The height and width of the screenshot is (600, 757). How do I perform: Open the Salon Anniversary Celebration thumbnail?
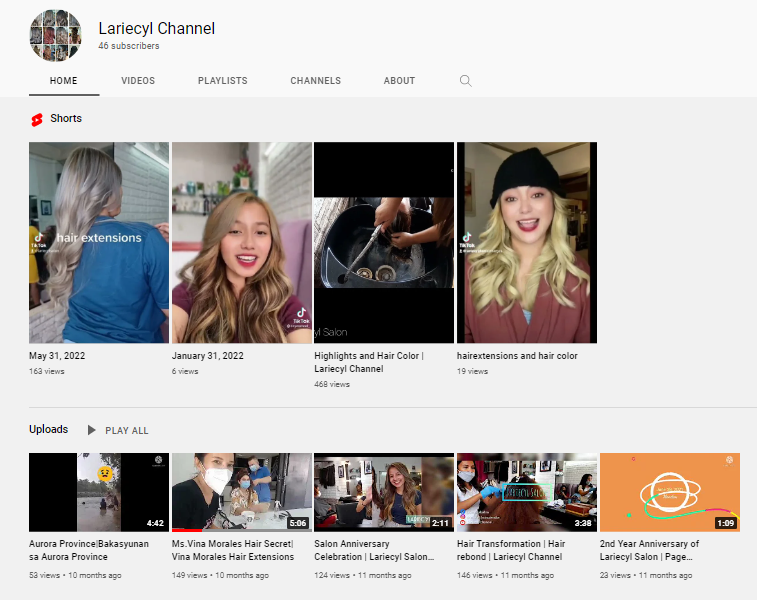[384, 492]
